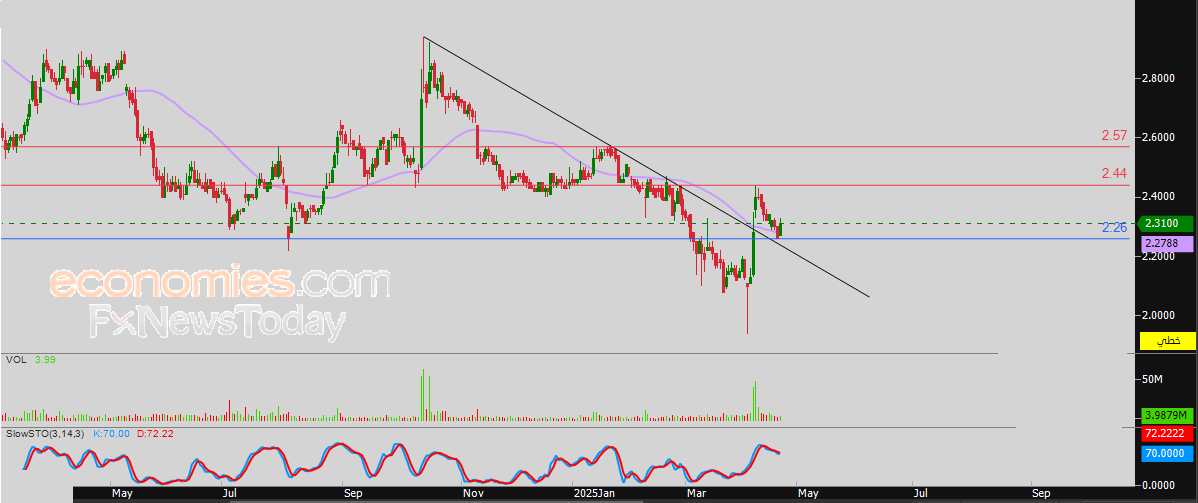Click the VOL indicator label
Image resolution: width=1198 pixels, height=503 pixels.
[14, 359]
